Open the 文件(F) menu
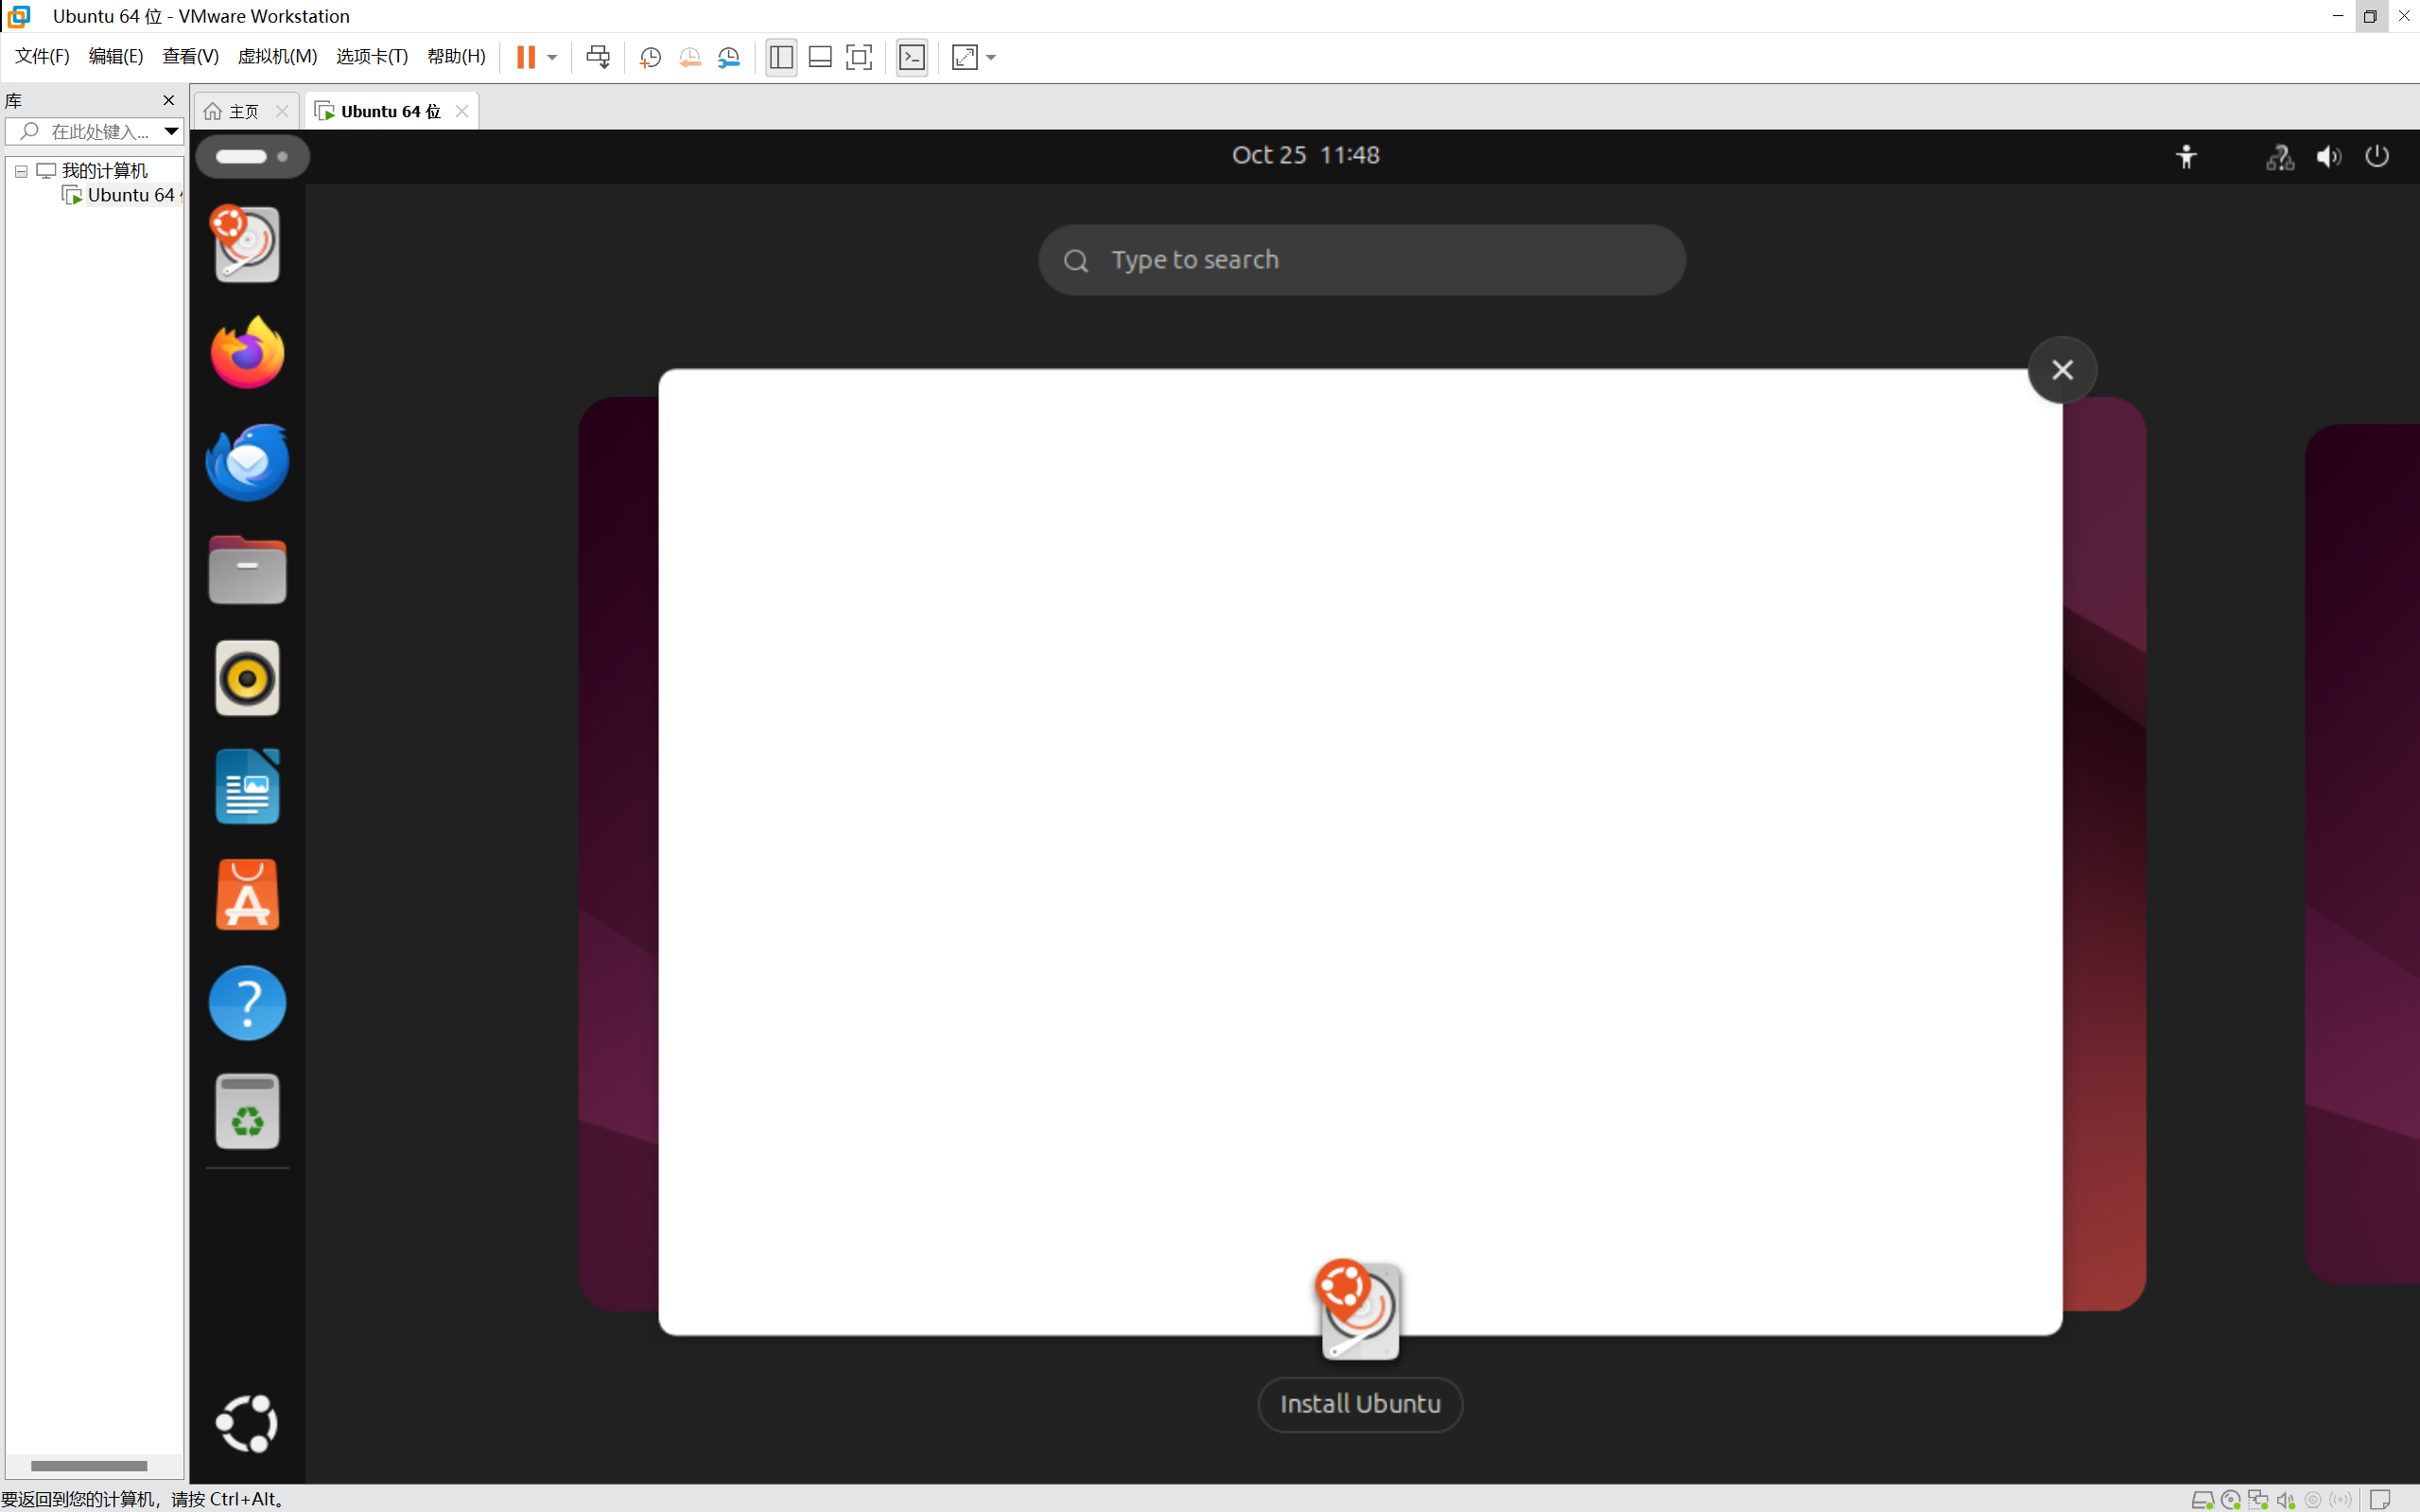Viewport: 2420px width, 1512px height. 41,56
